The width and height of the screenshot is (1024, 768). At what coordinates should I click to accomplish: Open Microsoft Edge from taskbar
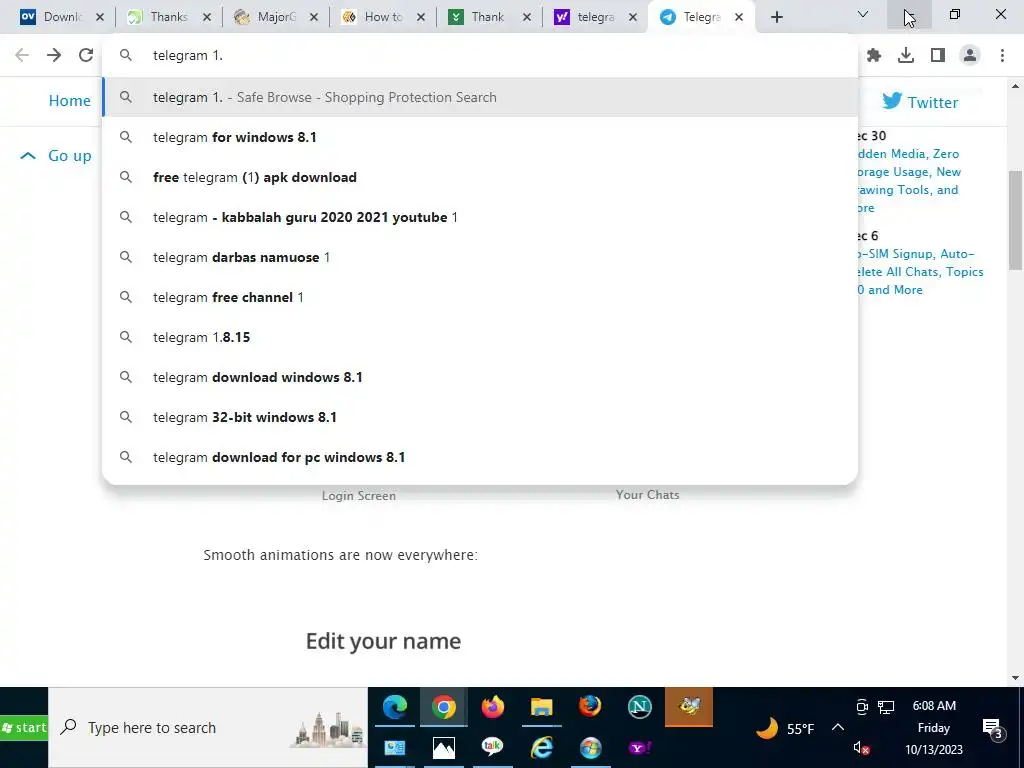point(395,707)
